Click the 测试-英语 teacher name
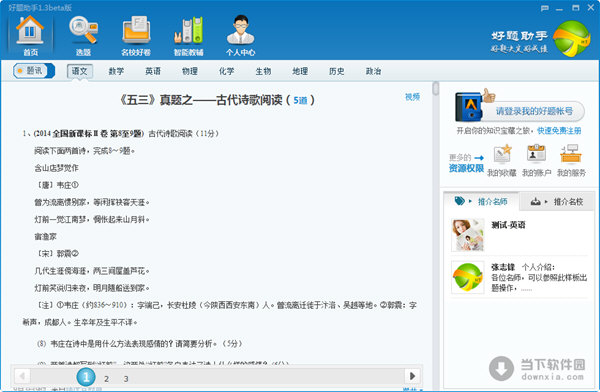 tap(508, 225)
